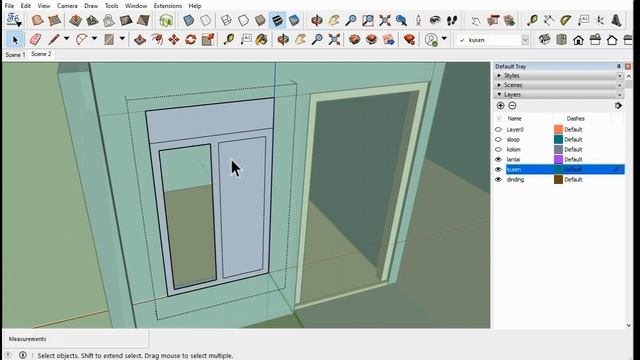Screen dimensions: 640x360
Task: Open the Extensions menu
Action: click(167, 6)
